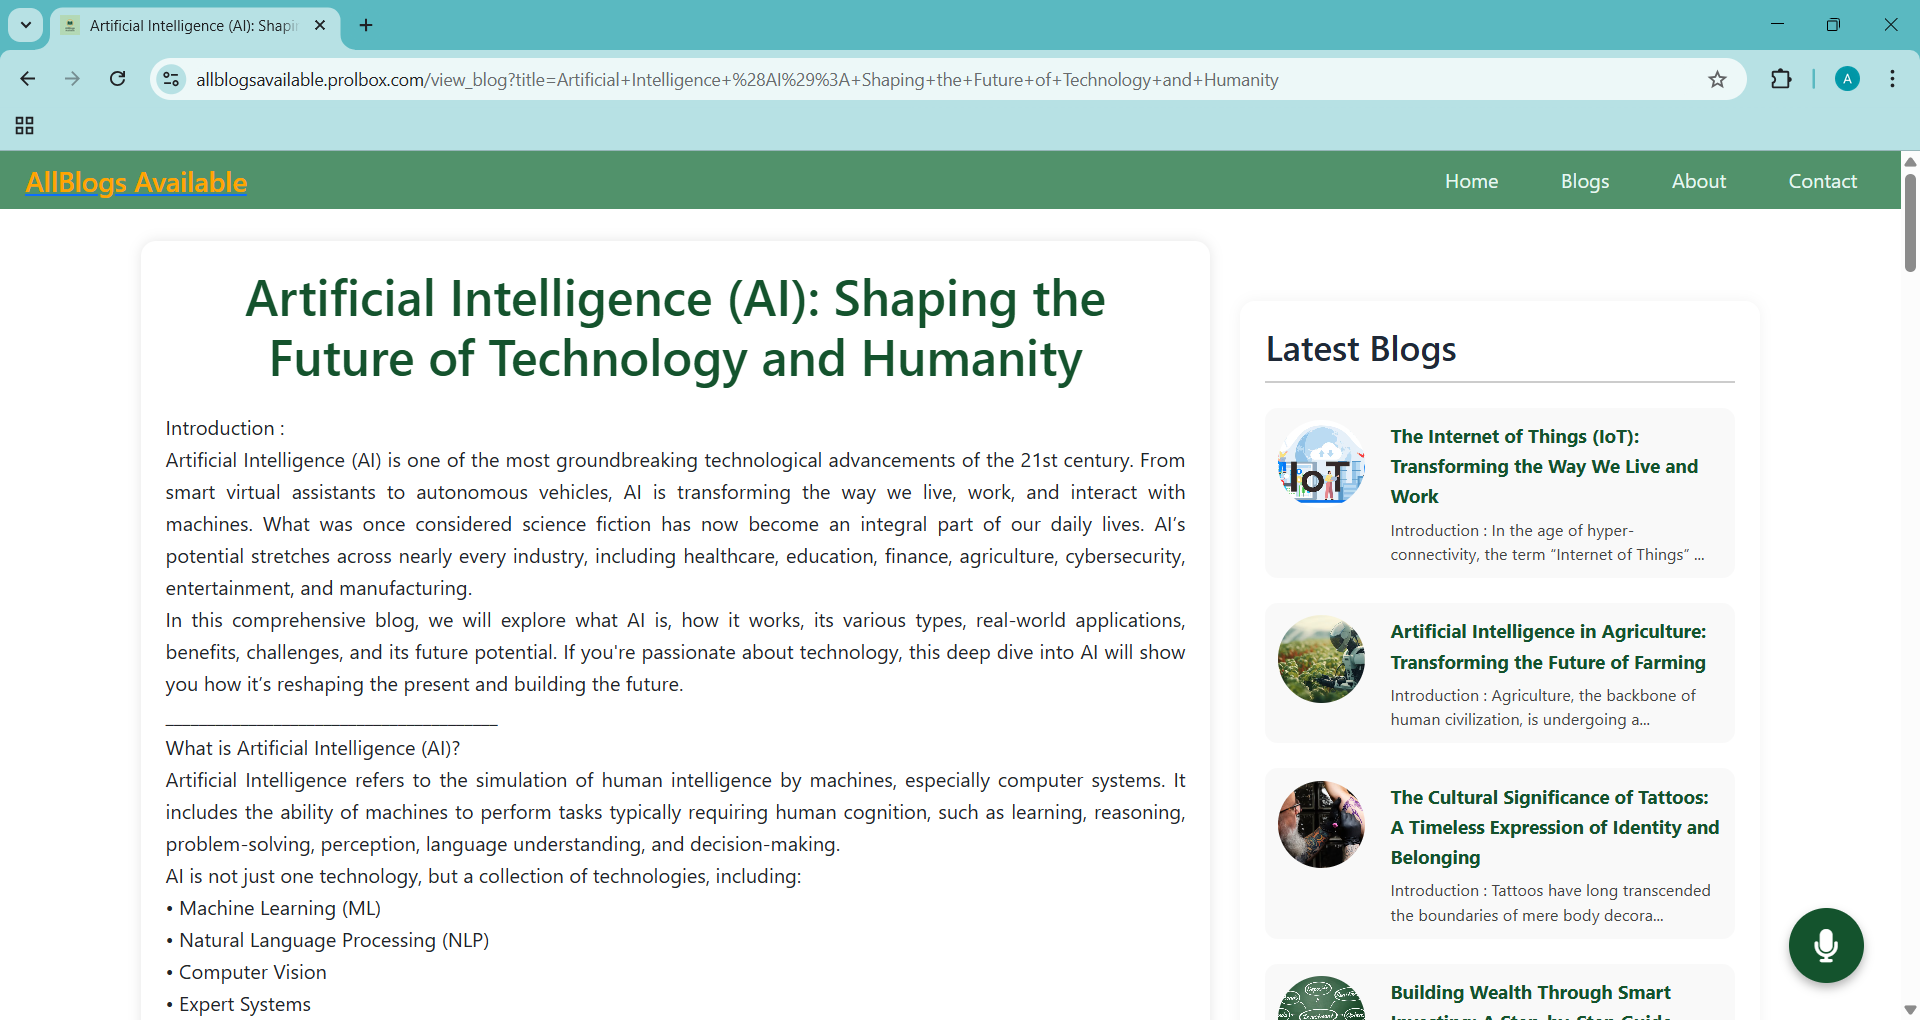
Task: Open the Contact page link
Action: tap(1822, 181)
